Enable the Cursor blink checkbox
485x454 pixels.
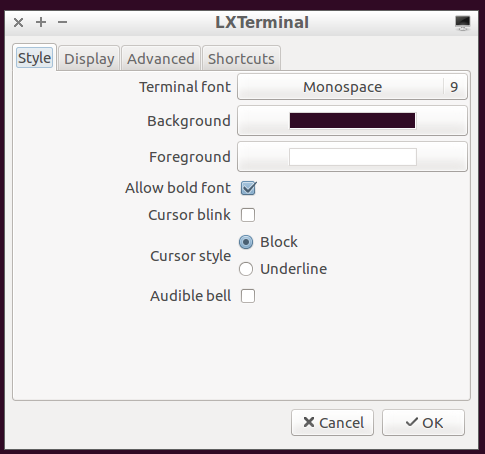248,215
